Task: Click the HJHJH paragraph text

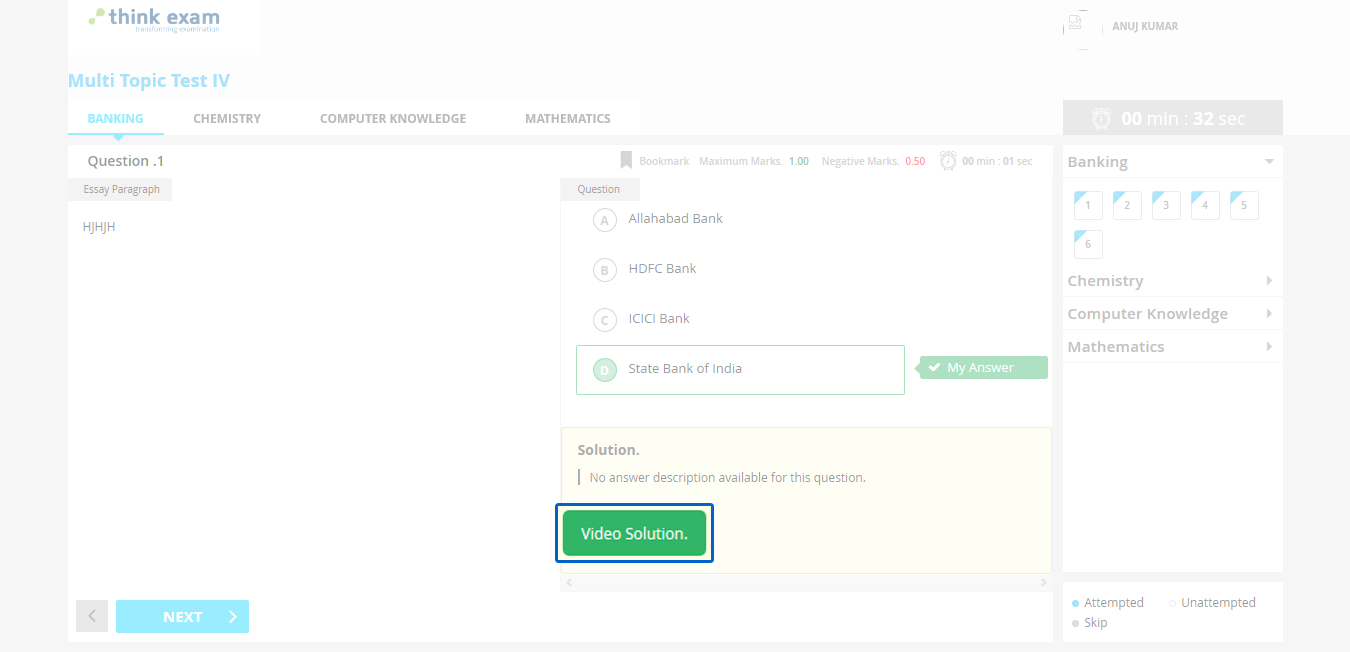Action: click(x=99, y=227)
